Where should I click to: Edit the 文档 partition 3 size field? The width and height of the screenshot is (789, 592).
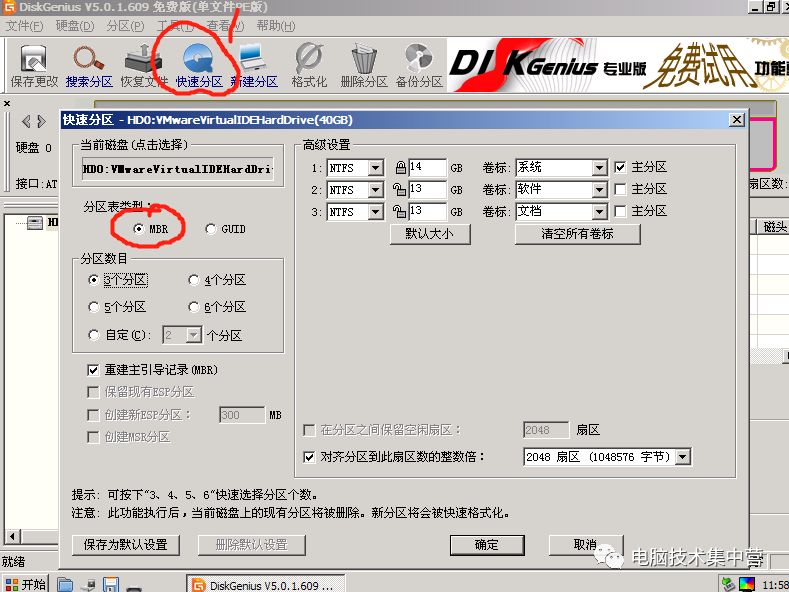(427, 212)
